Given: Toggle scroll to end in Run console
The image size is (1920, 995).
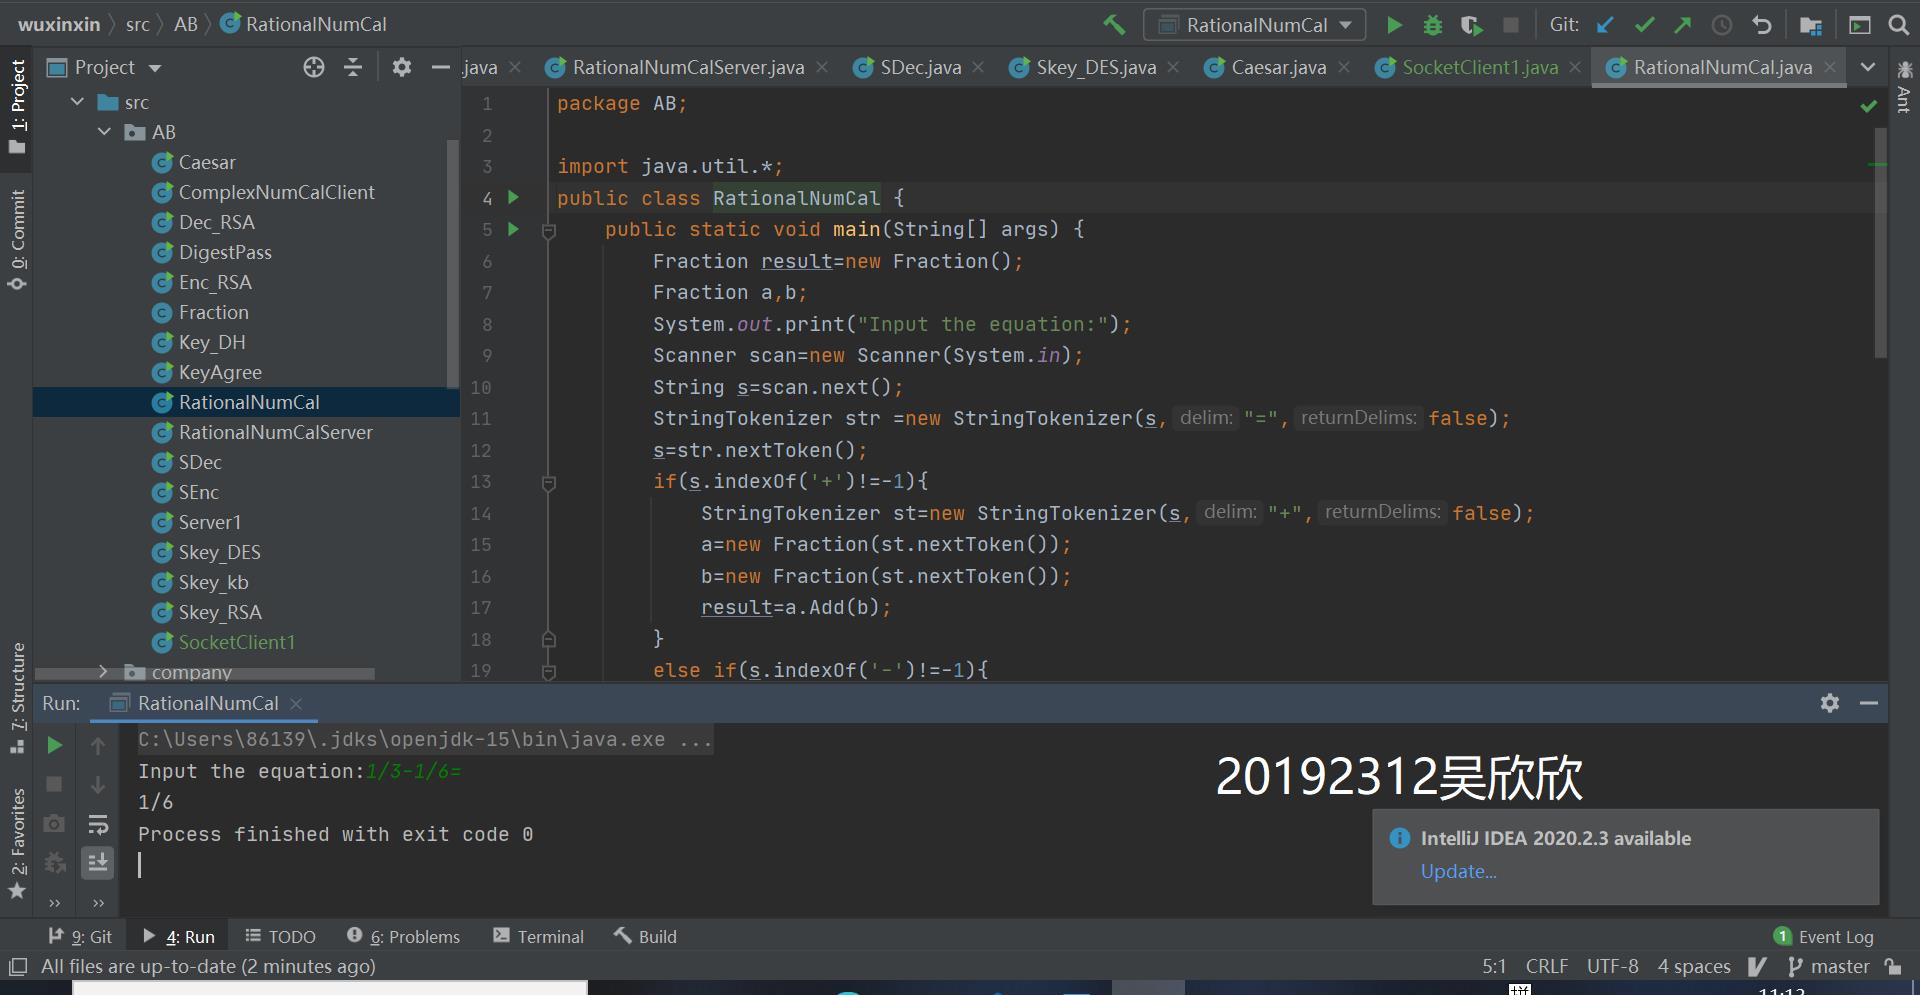Looking at the screenshot, I should pos(98,862).
